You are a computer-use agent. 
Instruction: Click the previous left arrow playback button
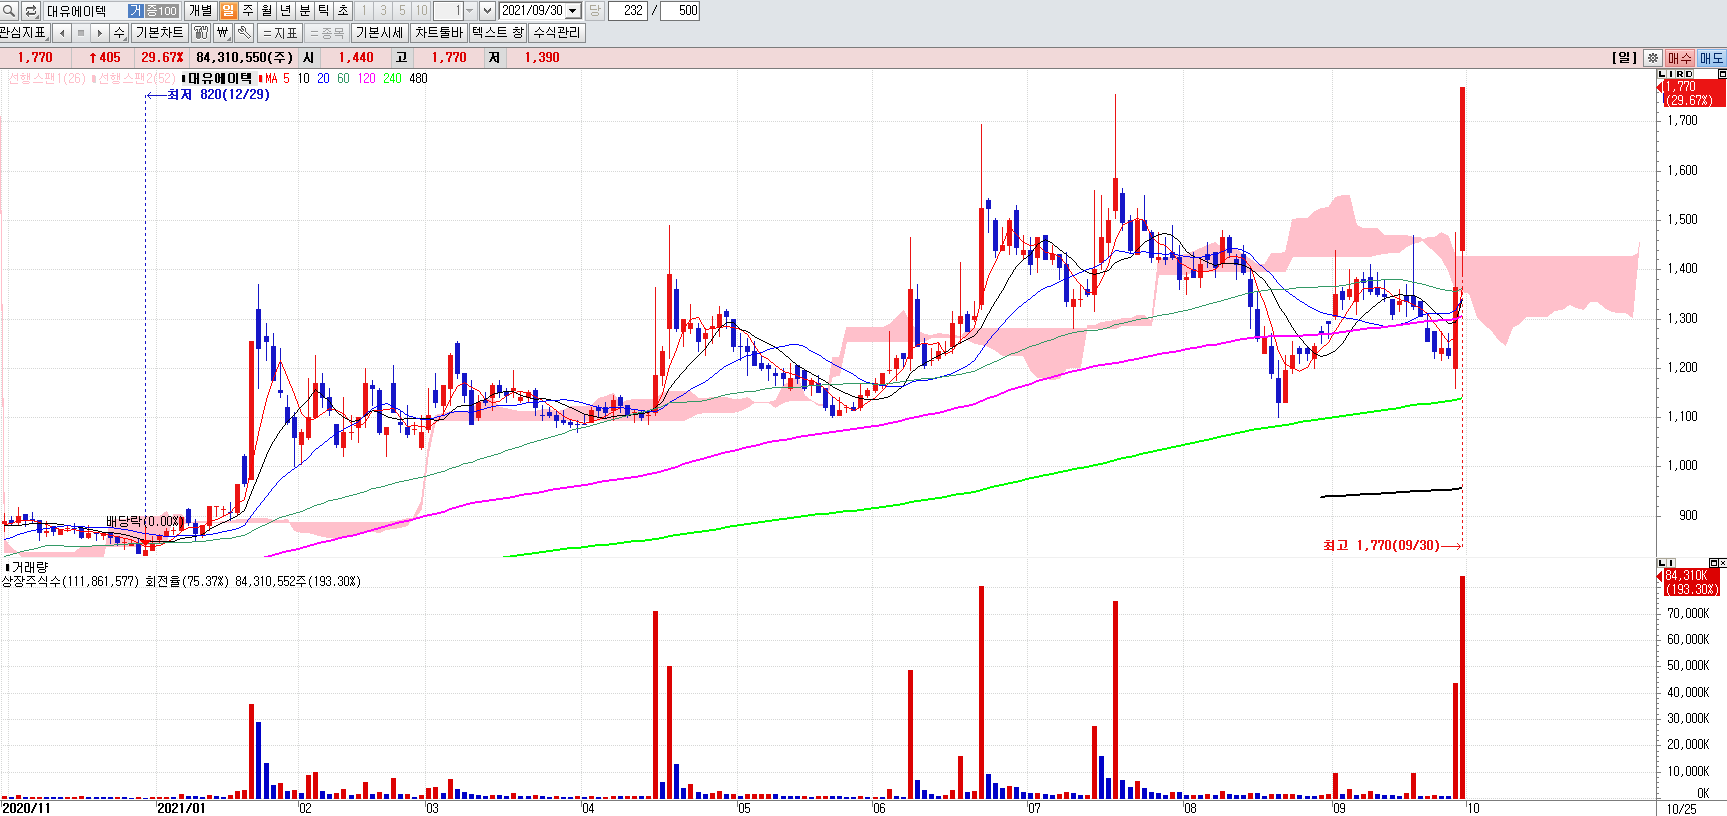[x=62, y=32]
